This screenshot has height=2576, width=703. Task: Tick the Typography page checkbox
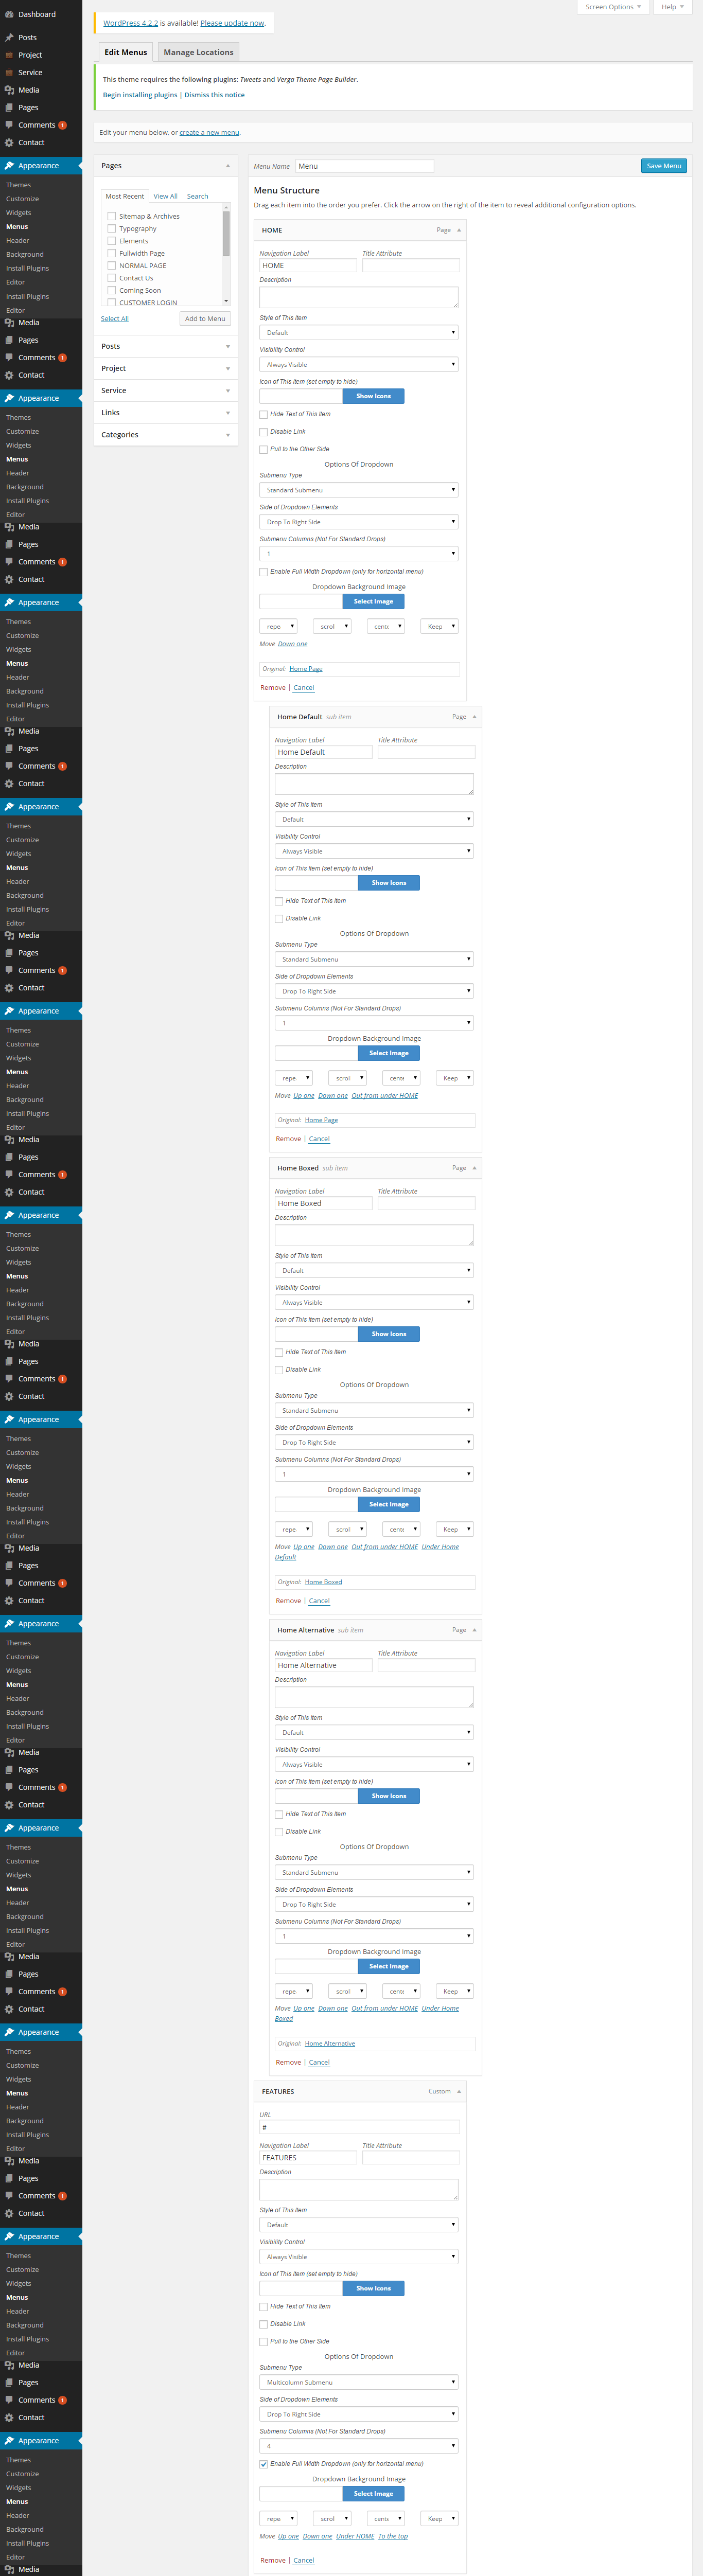111,228
